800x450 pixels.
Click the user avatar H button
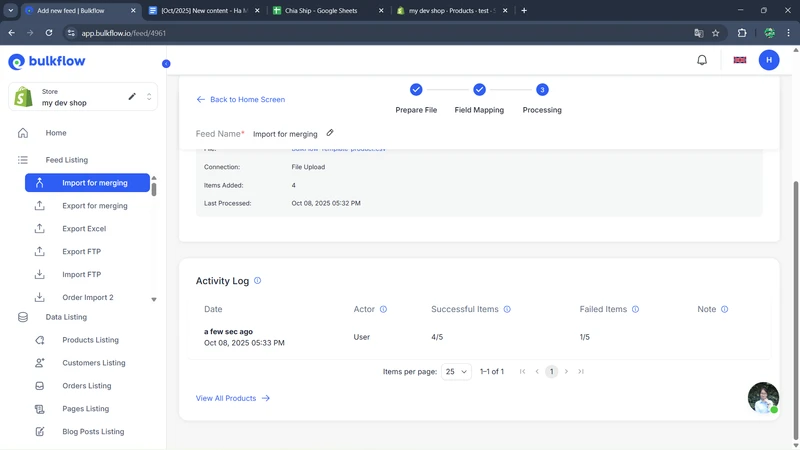[x=768, y=60]
